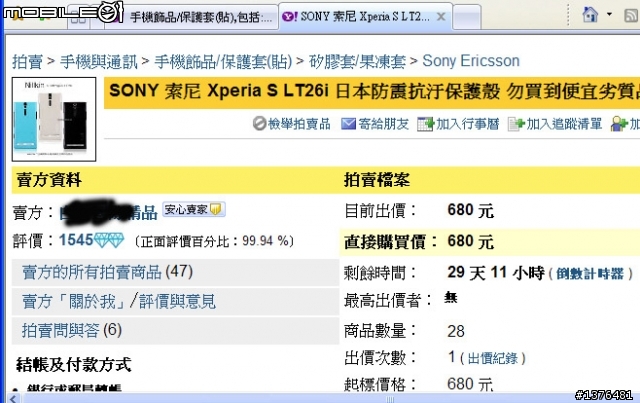Select the 目前出價 680 元 value
Viewport: 640px width, 403px height.
471,210
